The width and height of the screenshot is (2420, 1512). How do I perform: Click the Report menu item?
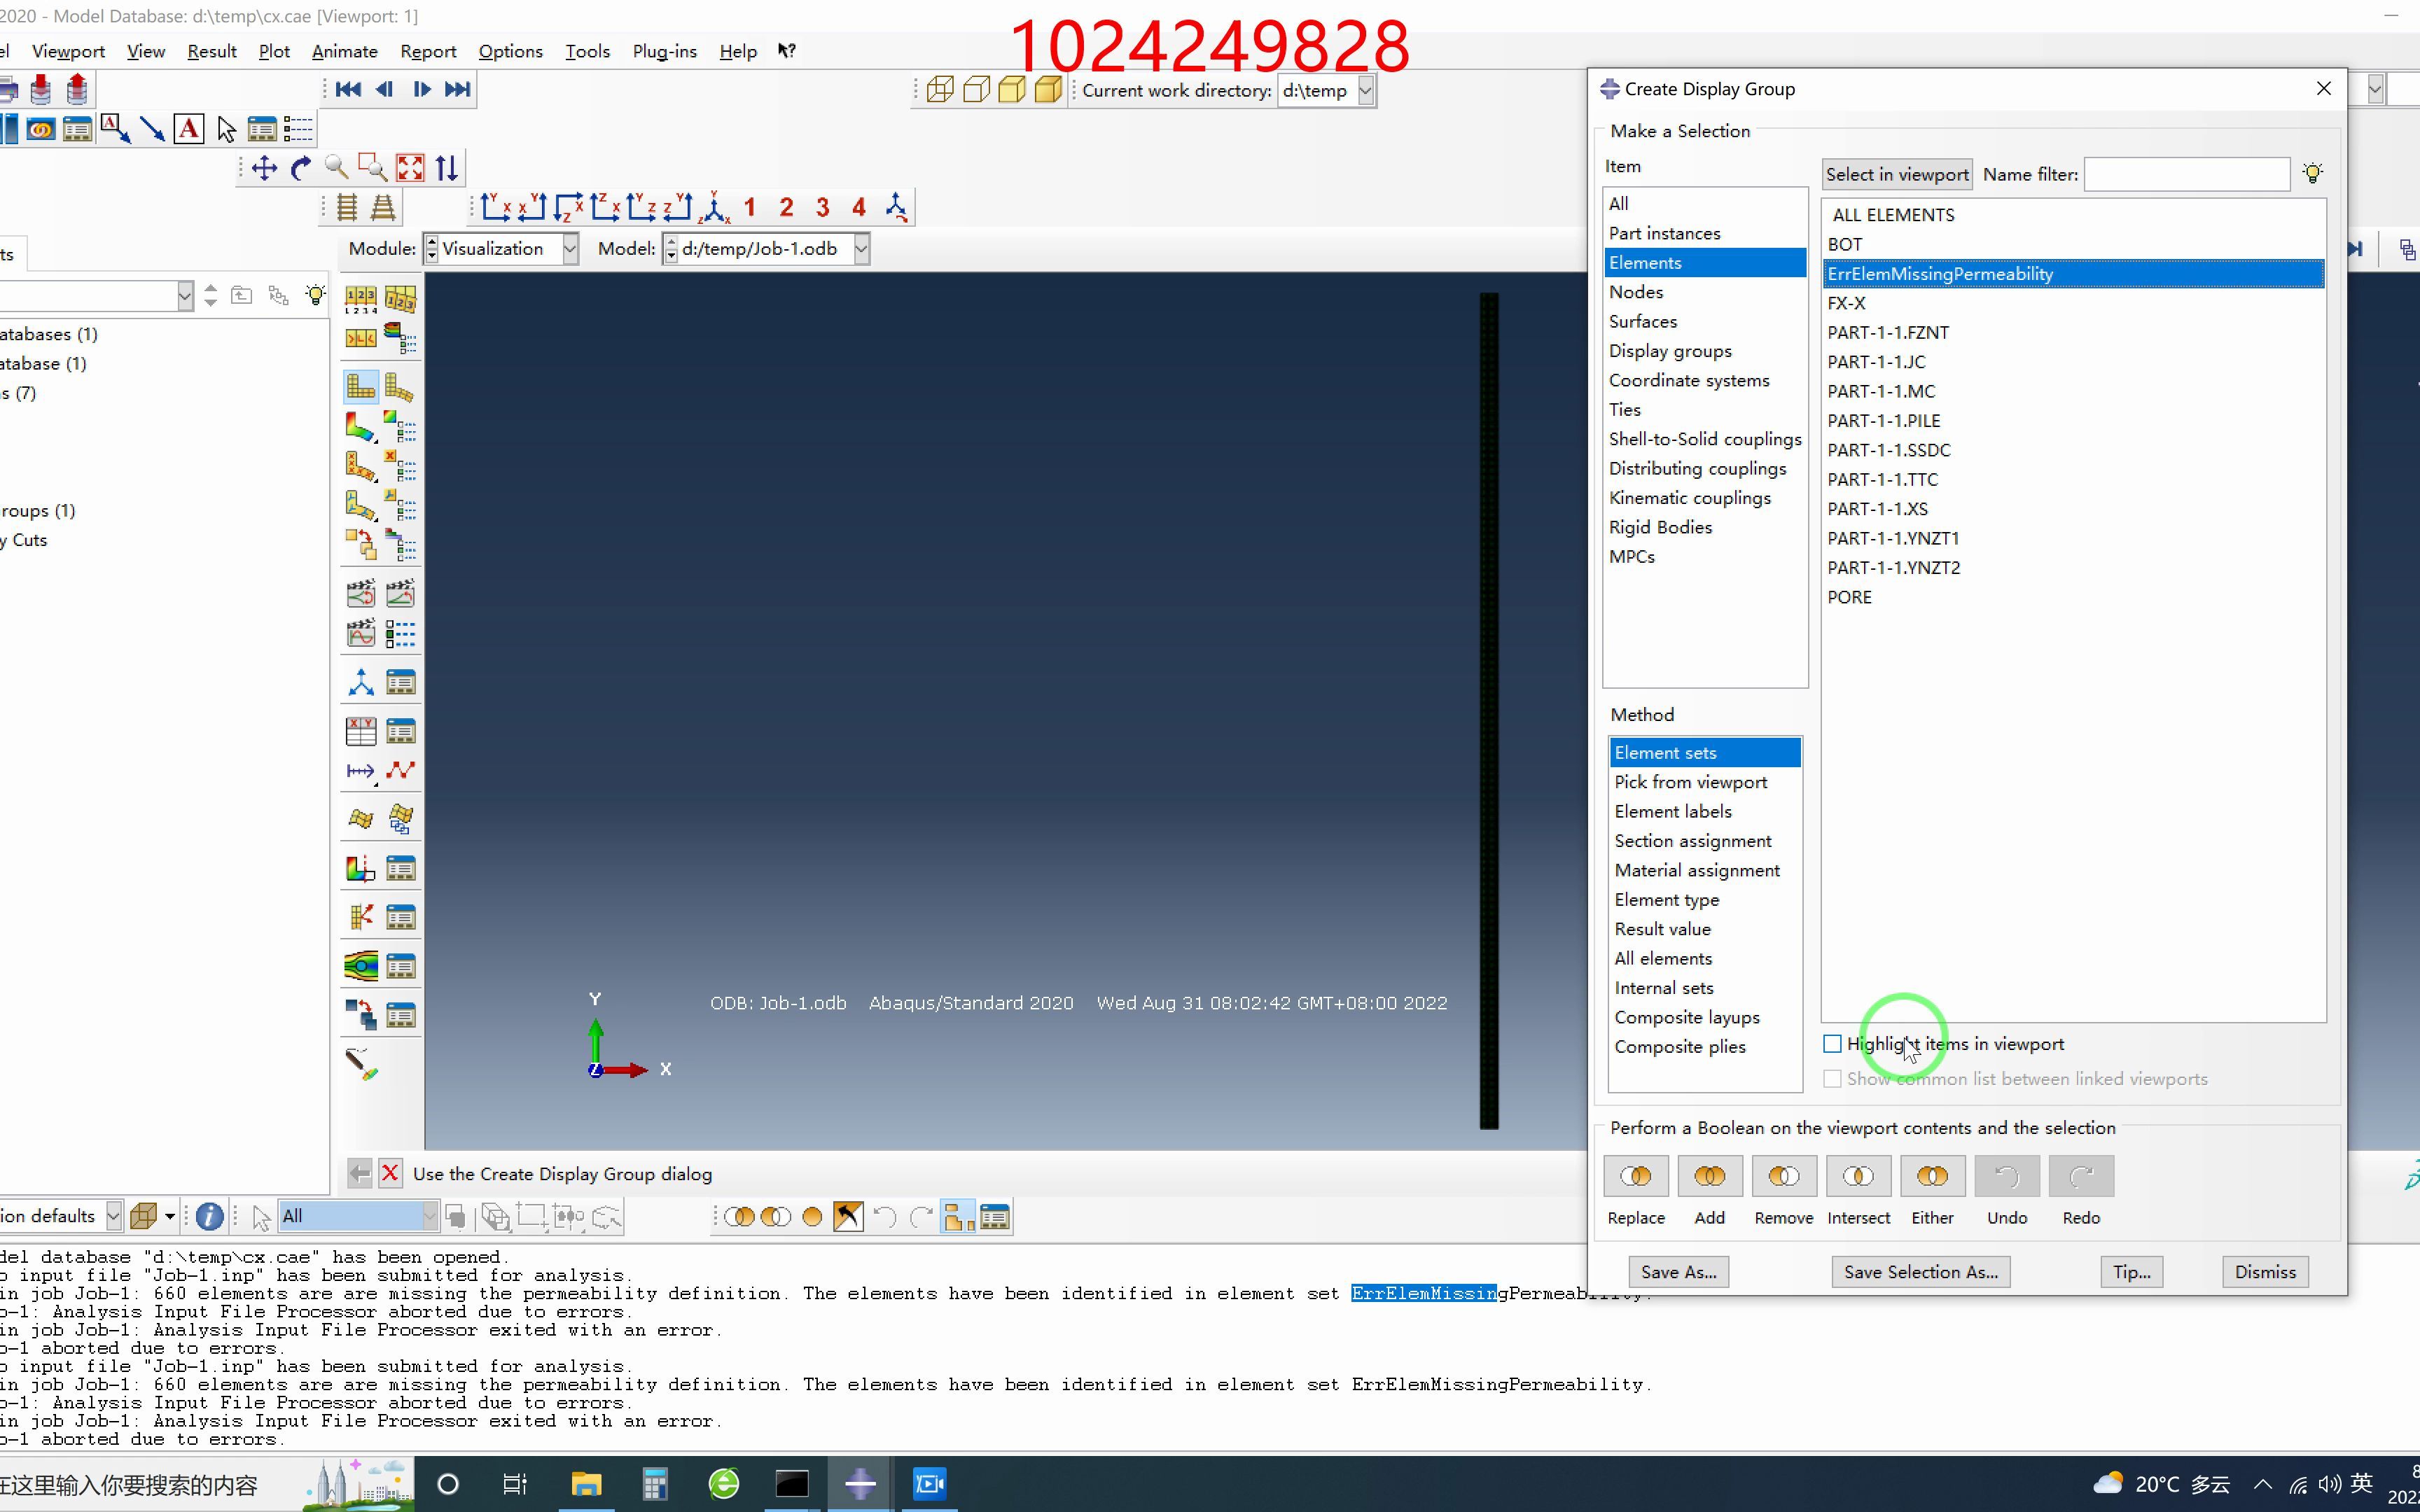point(429,50)
